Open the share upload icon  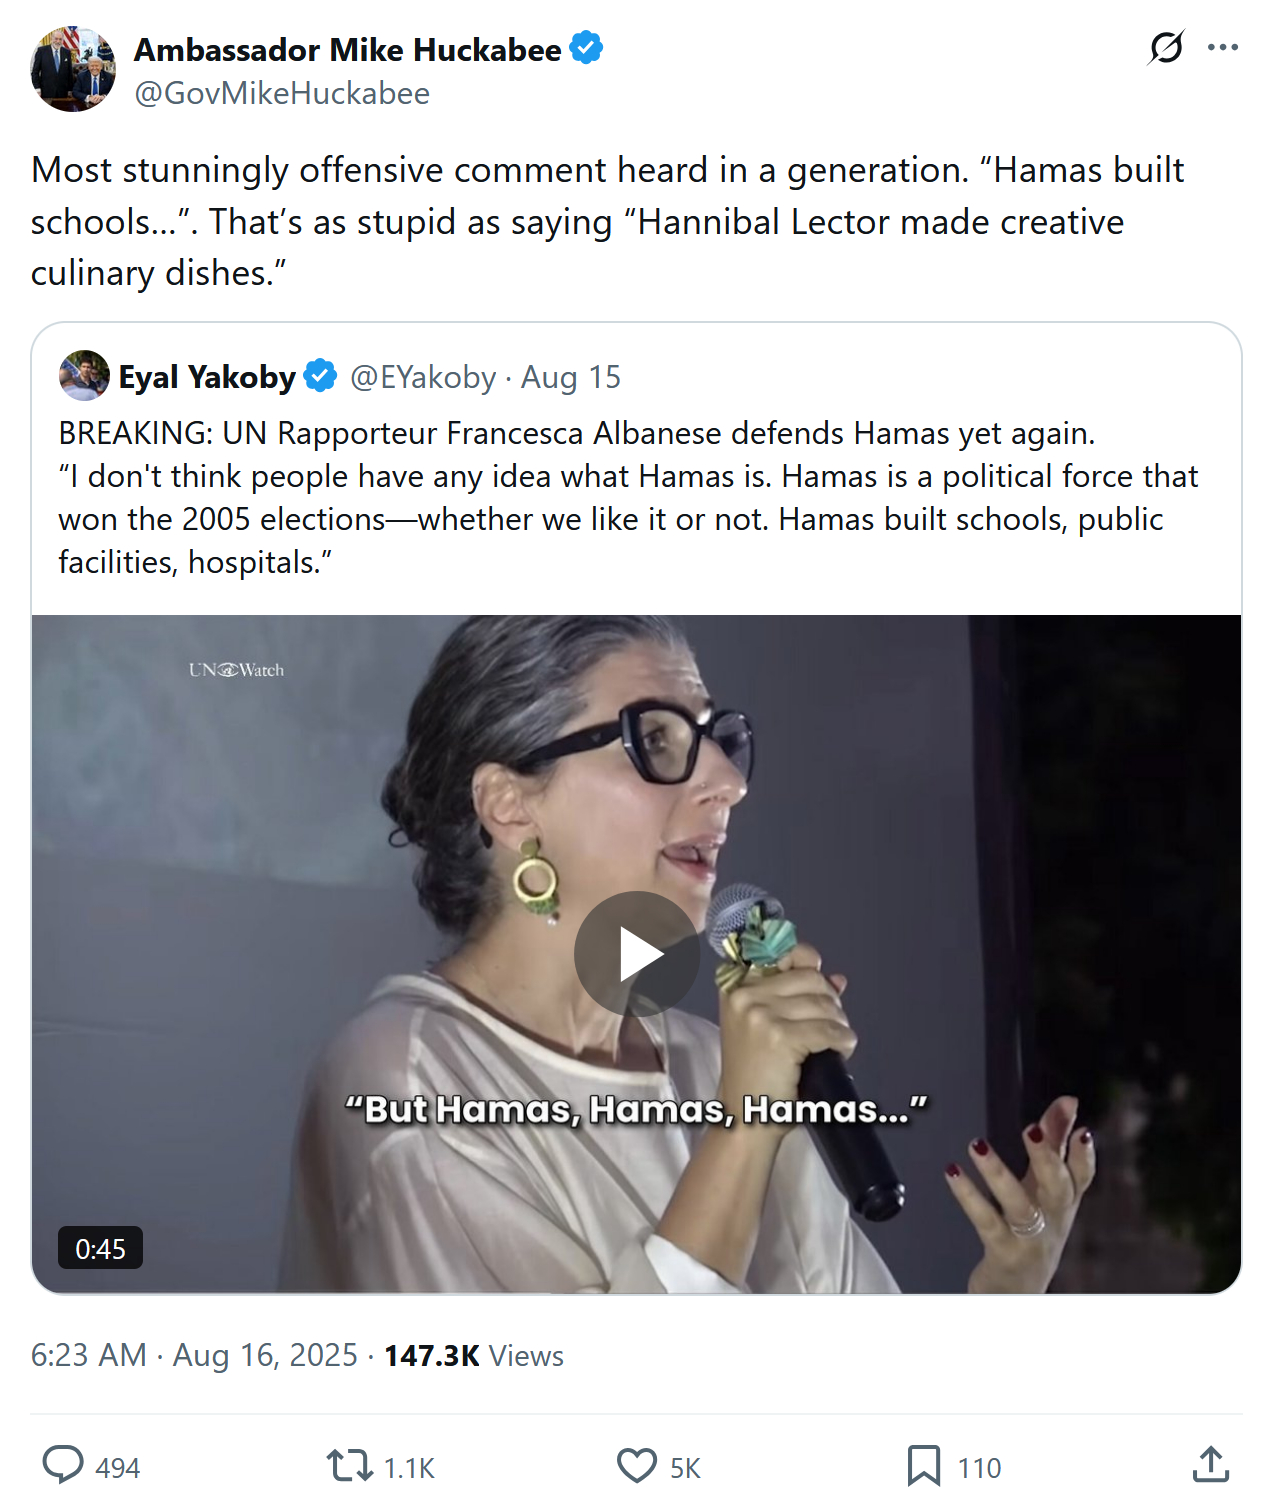point(1210,1465)
